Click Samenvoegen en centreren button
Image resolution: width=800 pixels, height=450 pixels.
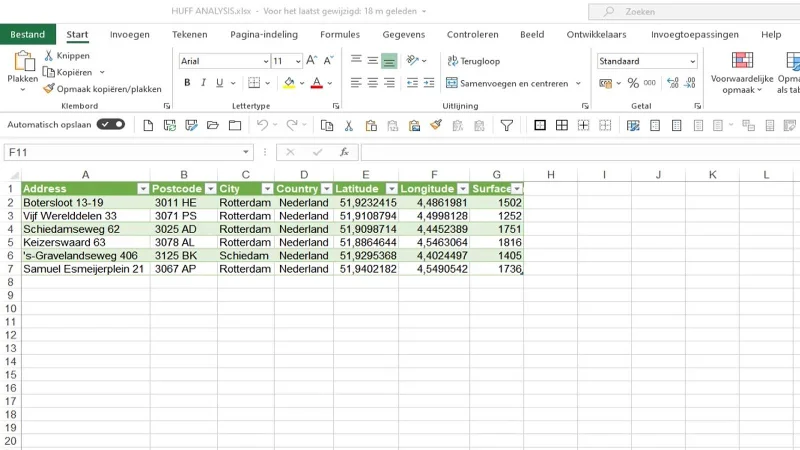point(507,83)
